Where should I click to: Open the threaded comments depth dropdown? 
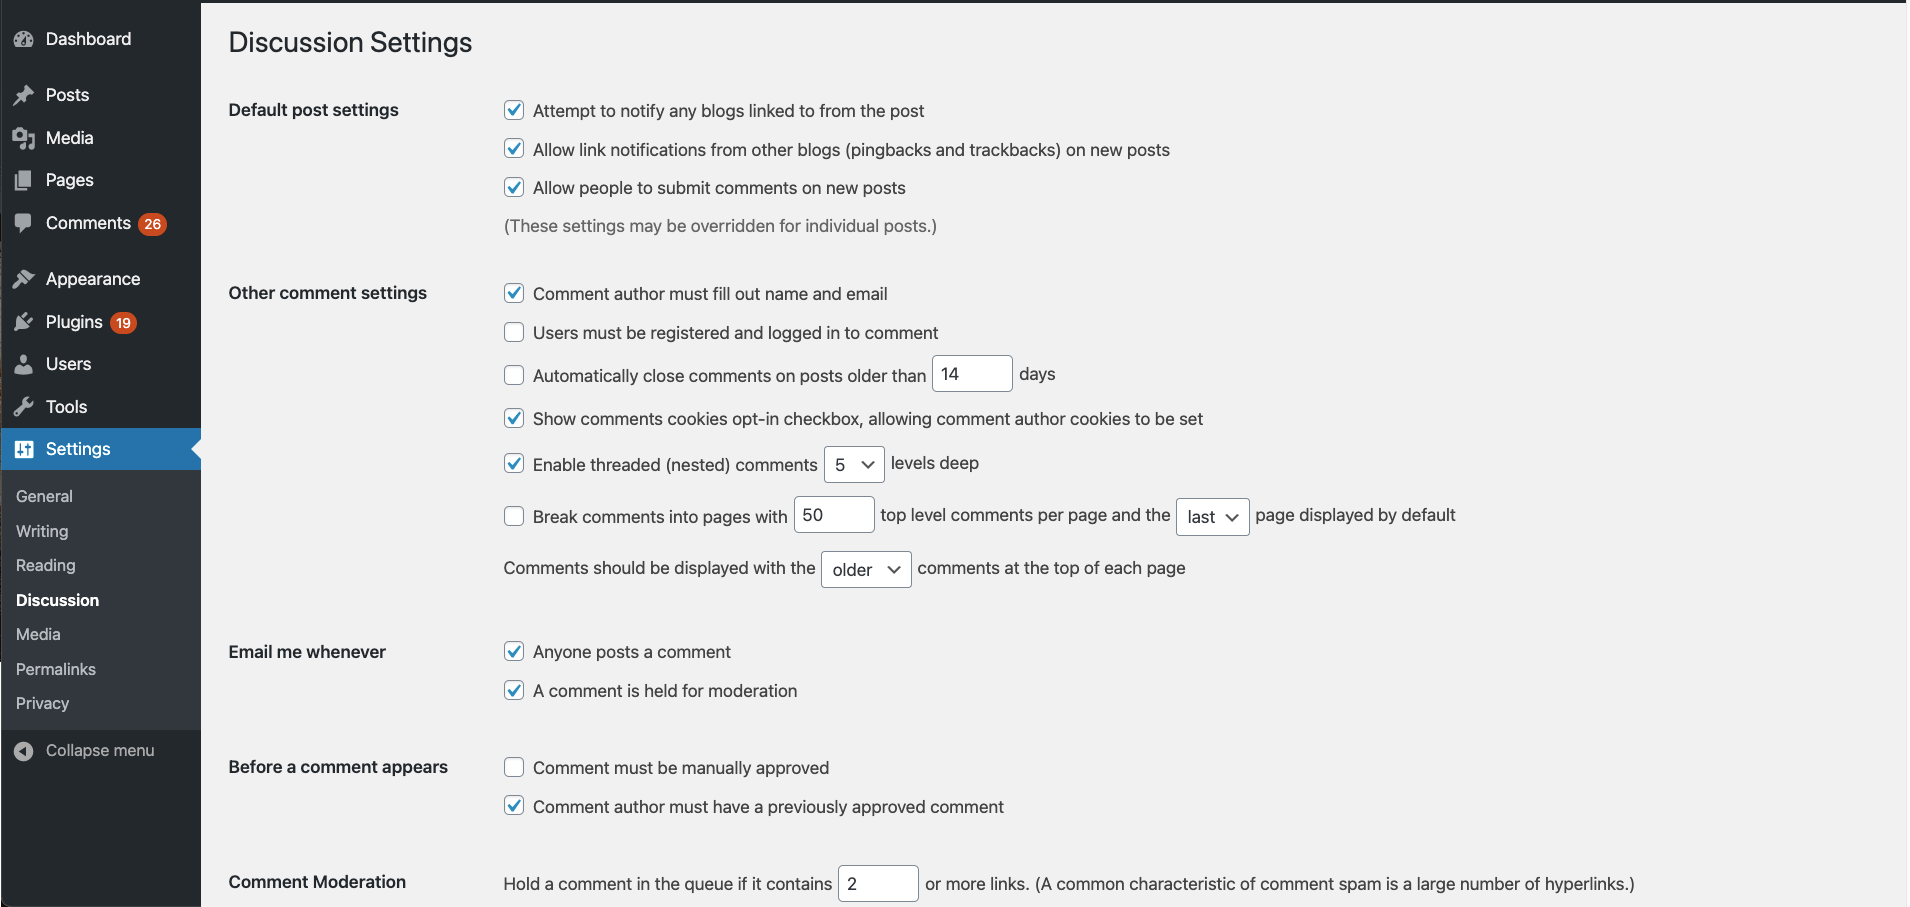[854, 464]
